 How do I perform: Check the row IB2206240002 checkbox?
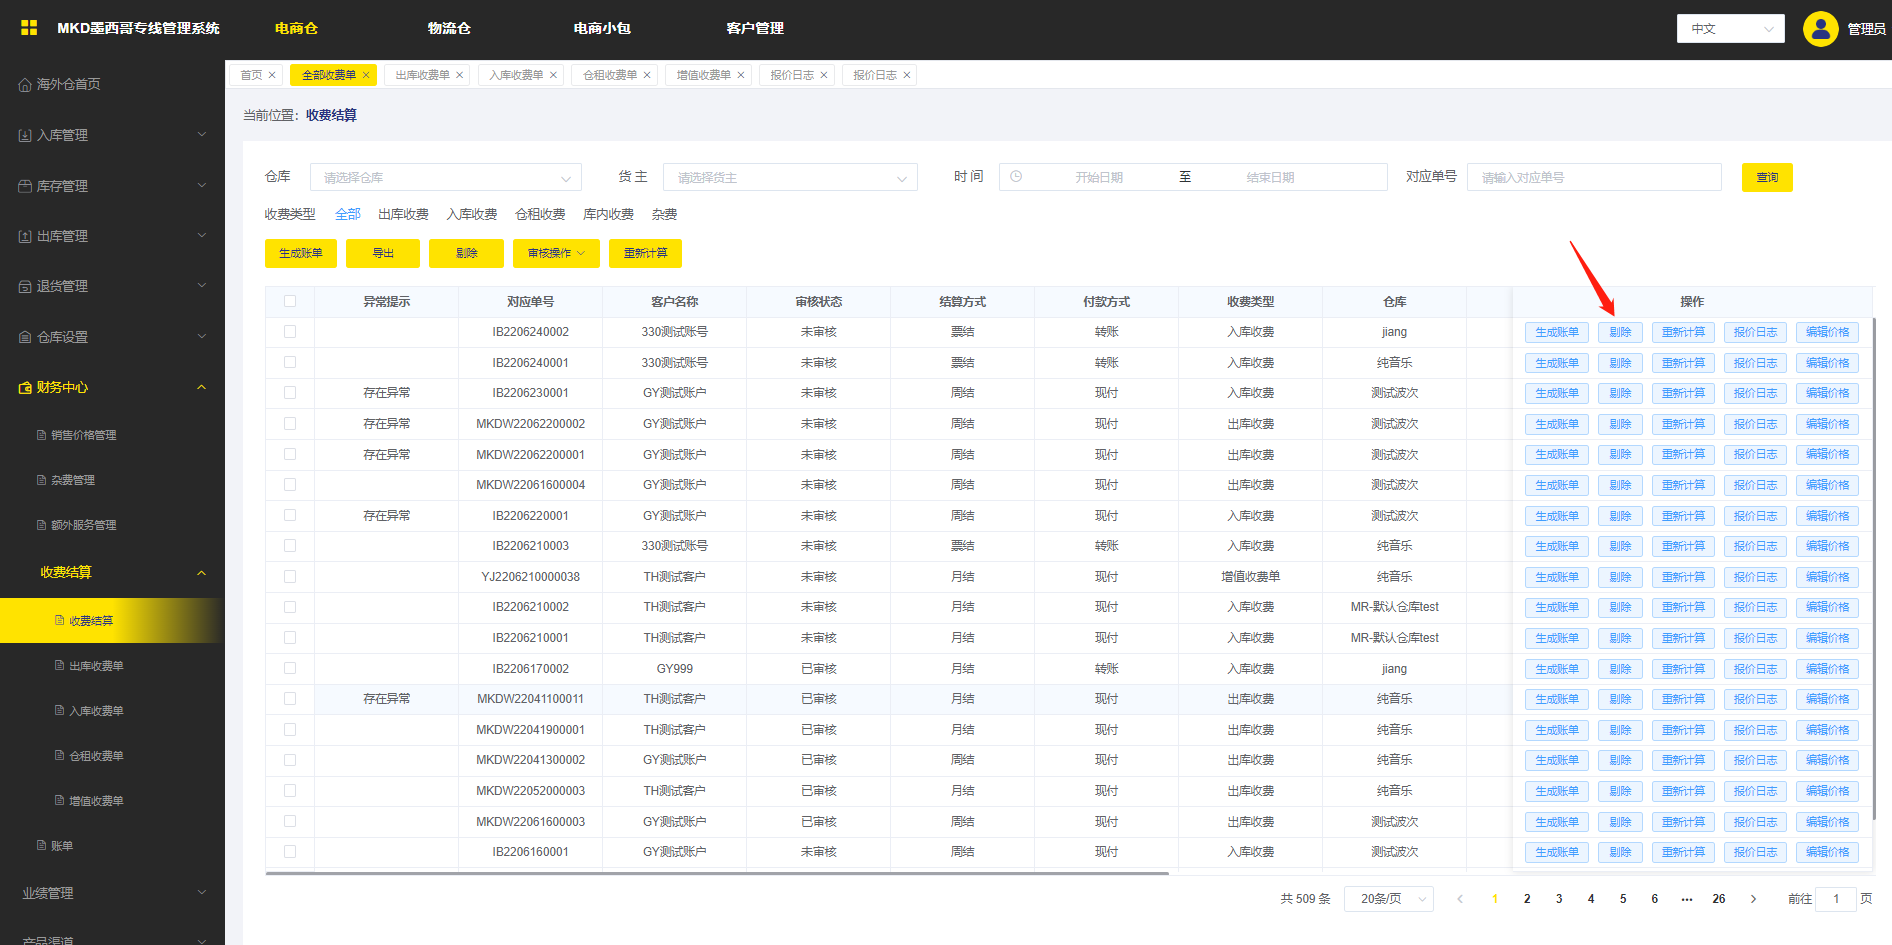290,331
